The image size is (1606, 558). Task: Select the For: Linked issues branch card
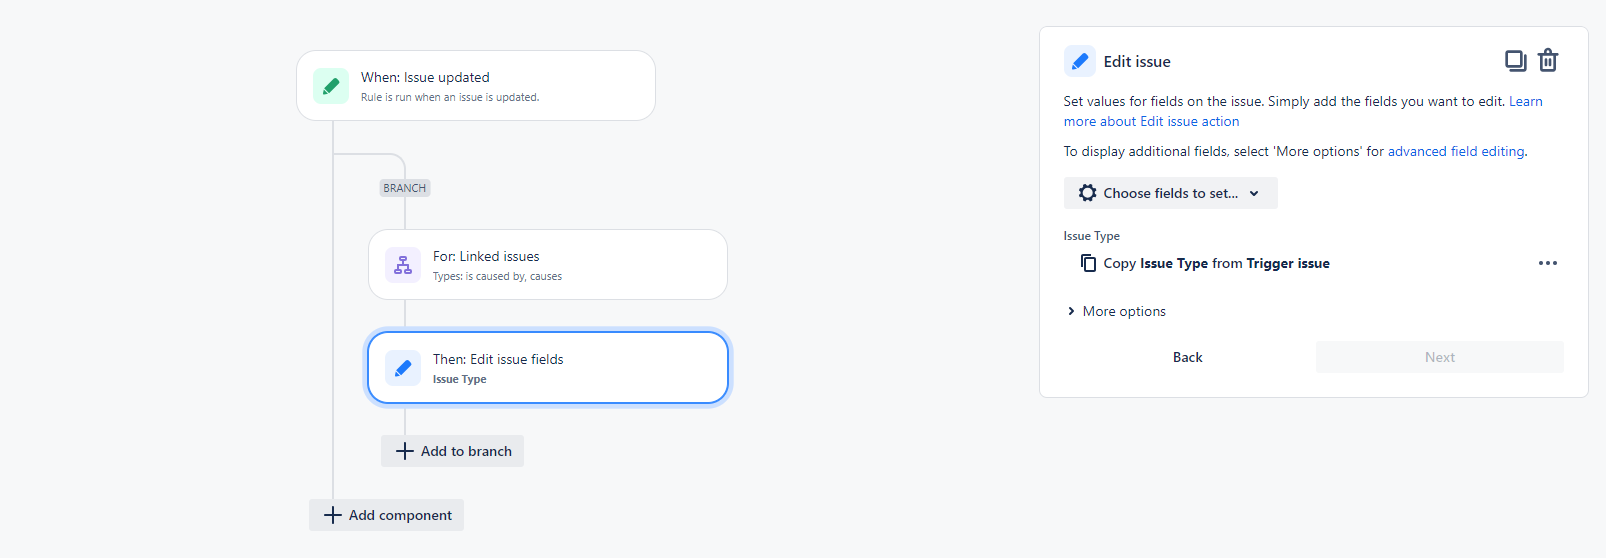click(548, 265)
